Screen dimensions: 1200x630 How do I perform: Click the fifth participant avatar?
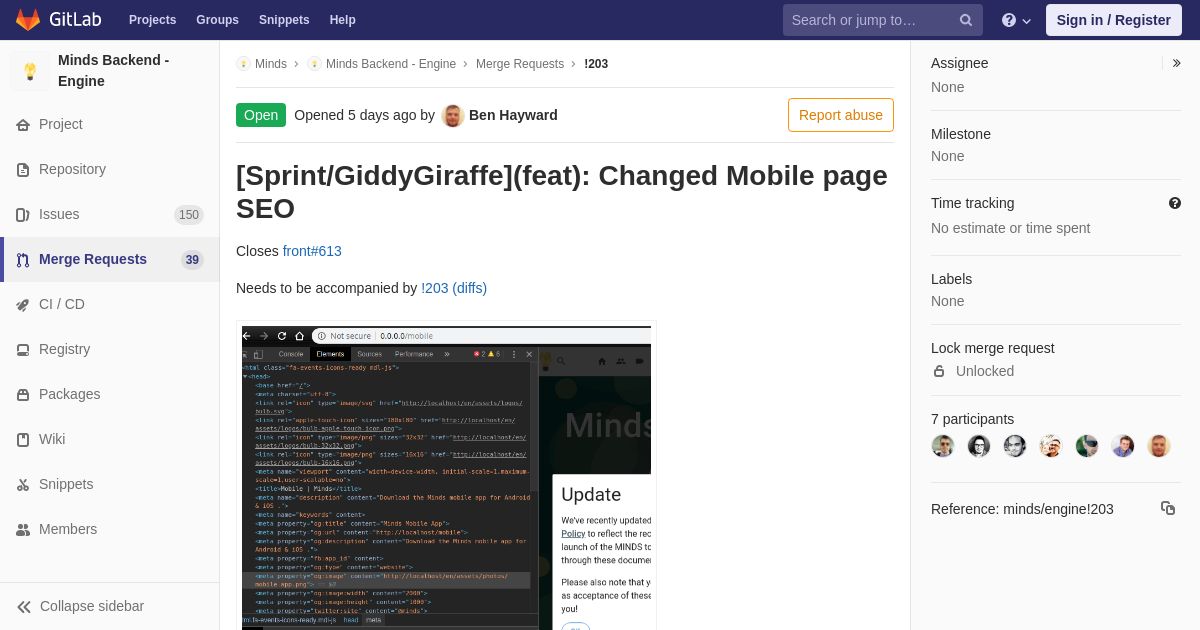pos(1087,446)
